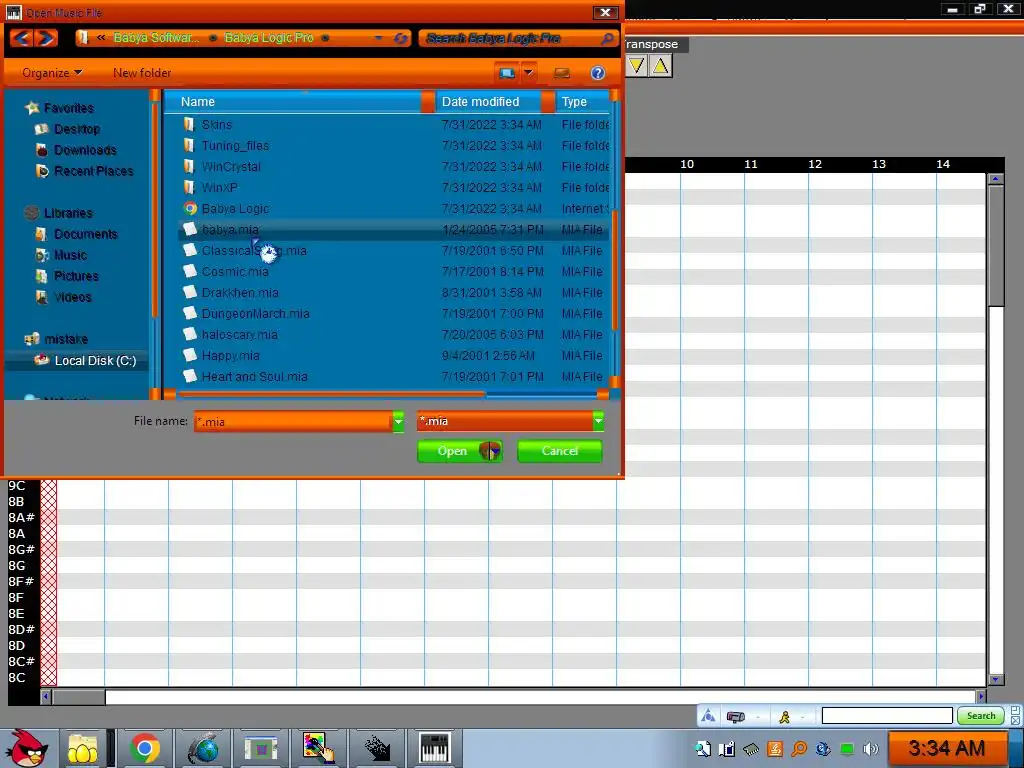Image resolution: width=1024 pixels, height=768 pixels.
Task: Click the piano roll horizontal scrollbar thumb
Action: pyautogui.click(x=78, y=697)
